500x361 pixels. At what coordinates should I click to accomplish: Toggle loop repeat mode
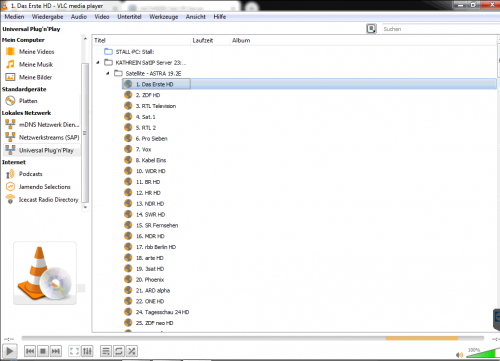click(x=119, y=351)
